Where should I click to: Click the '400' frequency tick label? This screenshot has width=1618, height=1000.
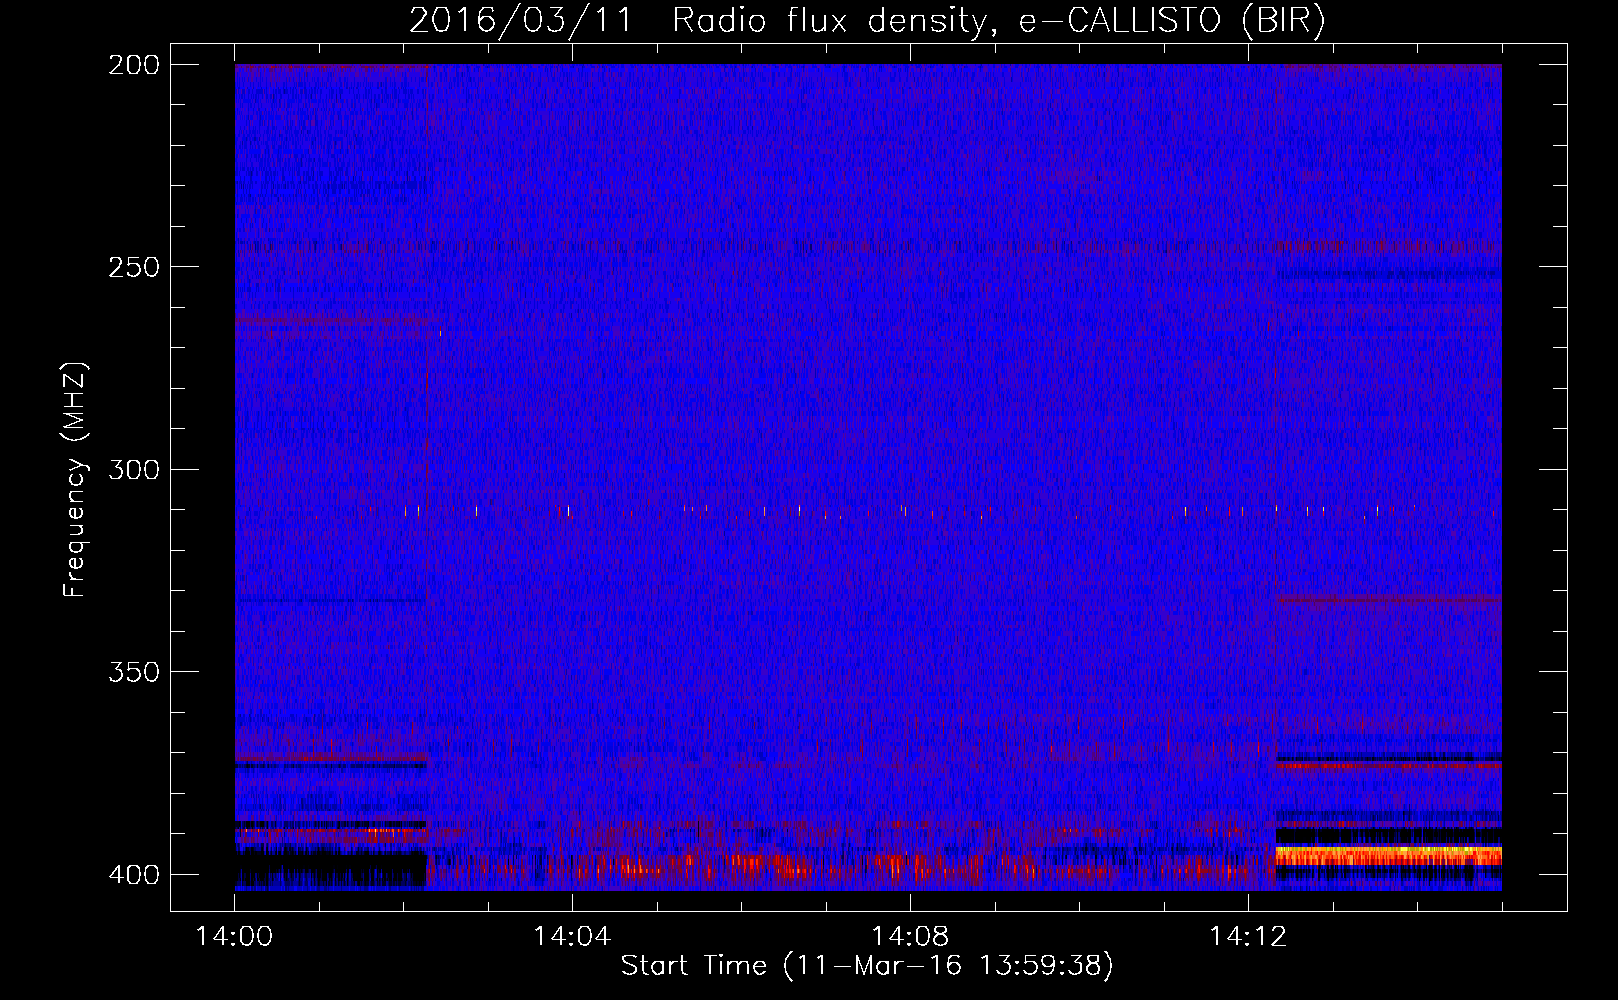(134, 874)
